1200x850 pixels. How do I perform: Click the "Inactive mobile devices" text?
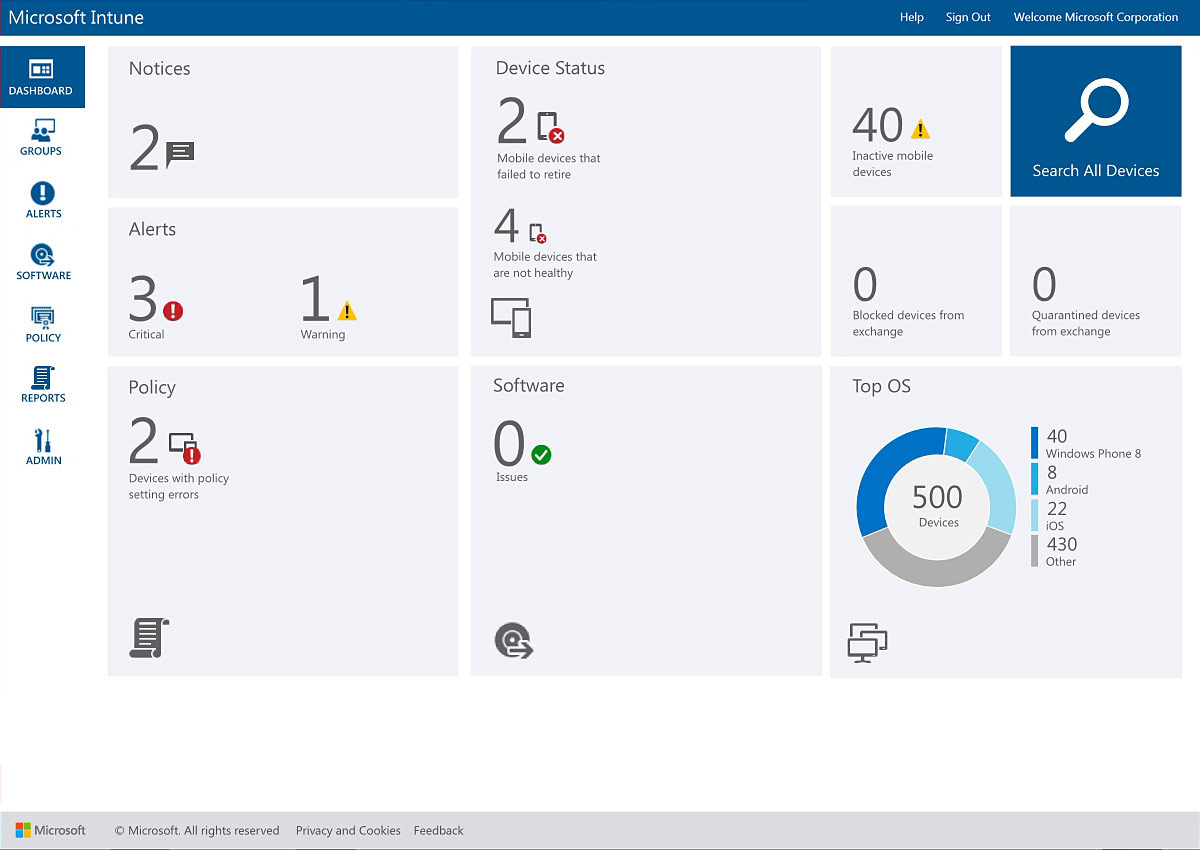(x=892, y=164)
